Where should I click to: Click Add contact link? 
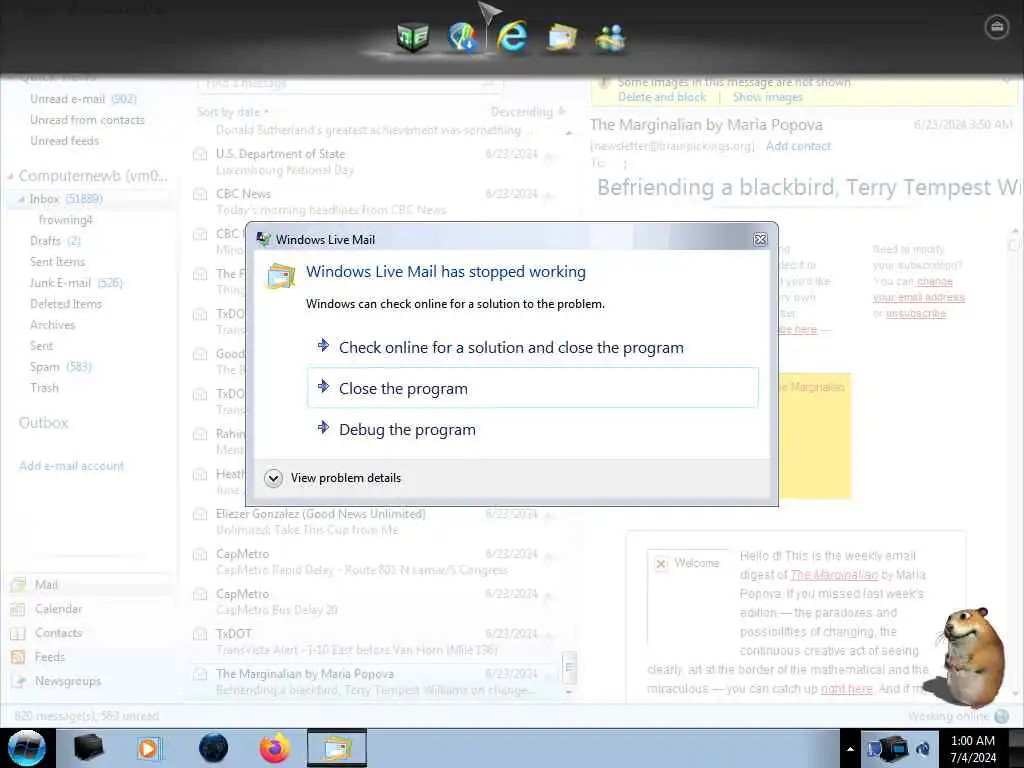[x=798, y=146]
